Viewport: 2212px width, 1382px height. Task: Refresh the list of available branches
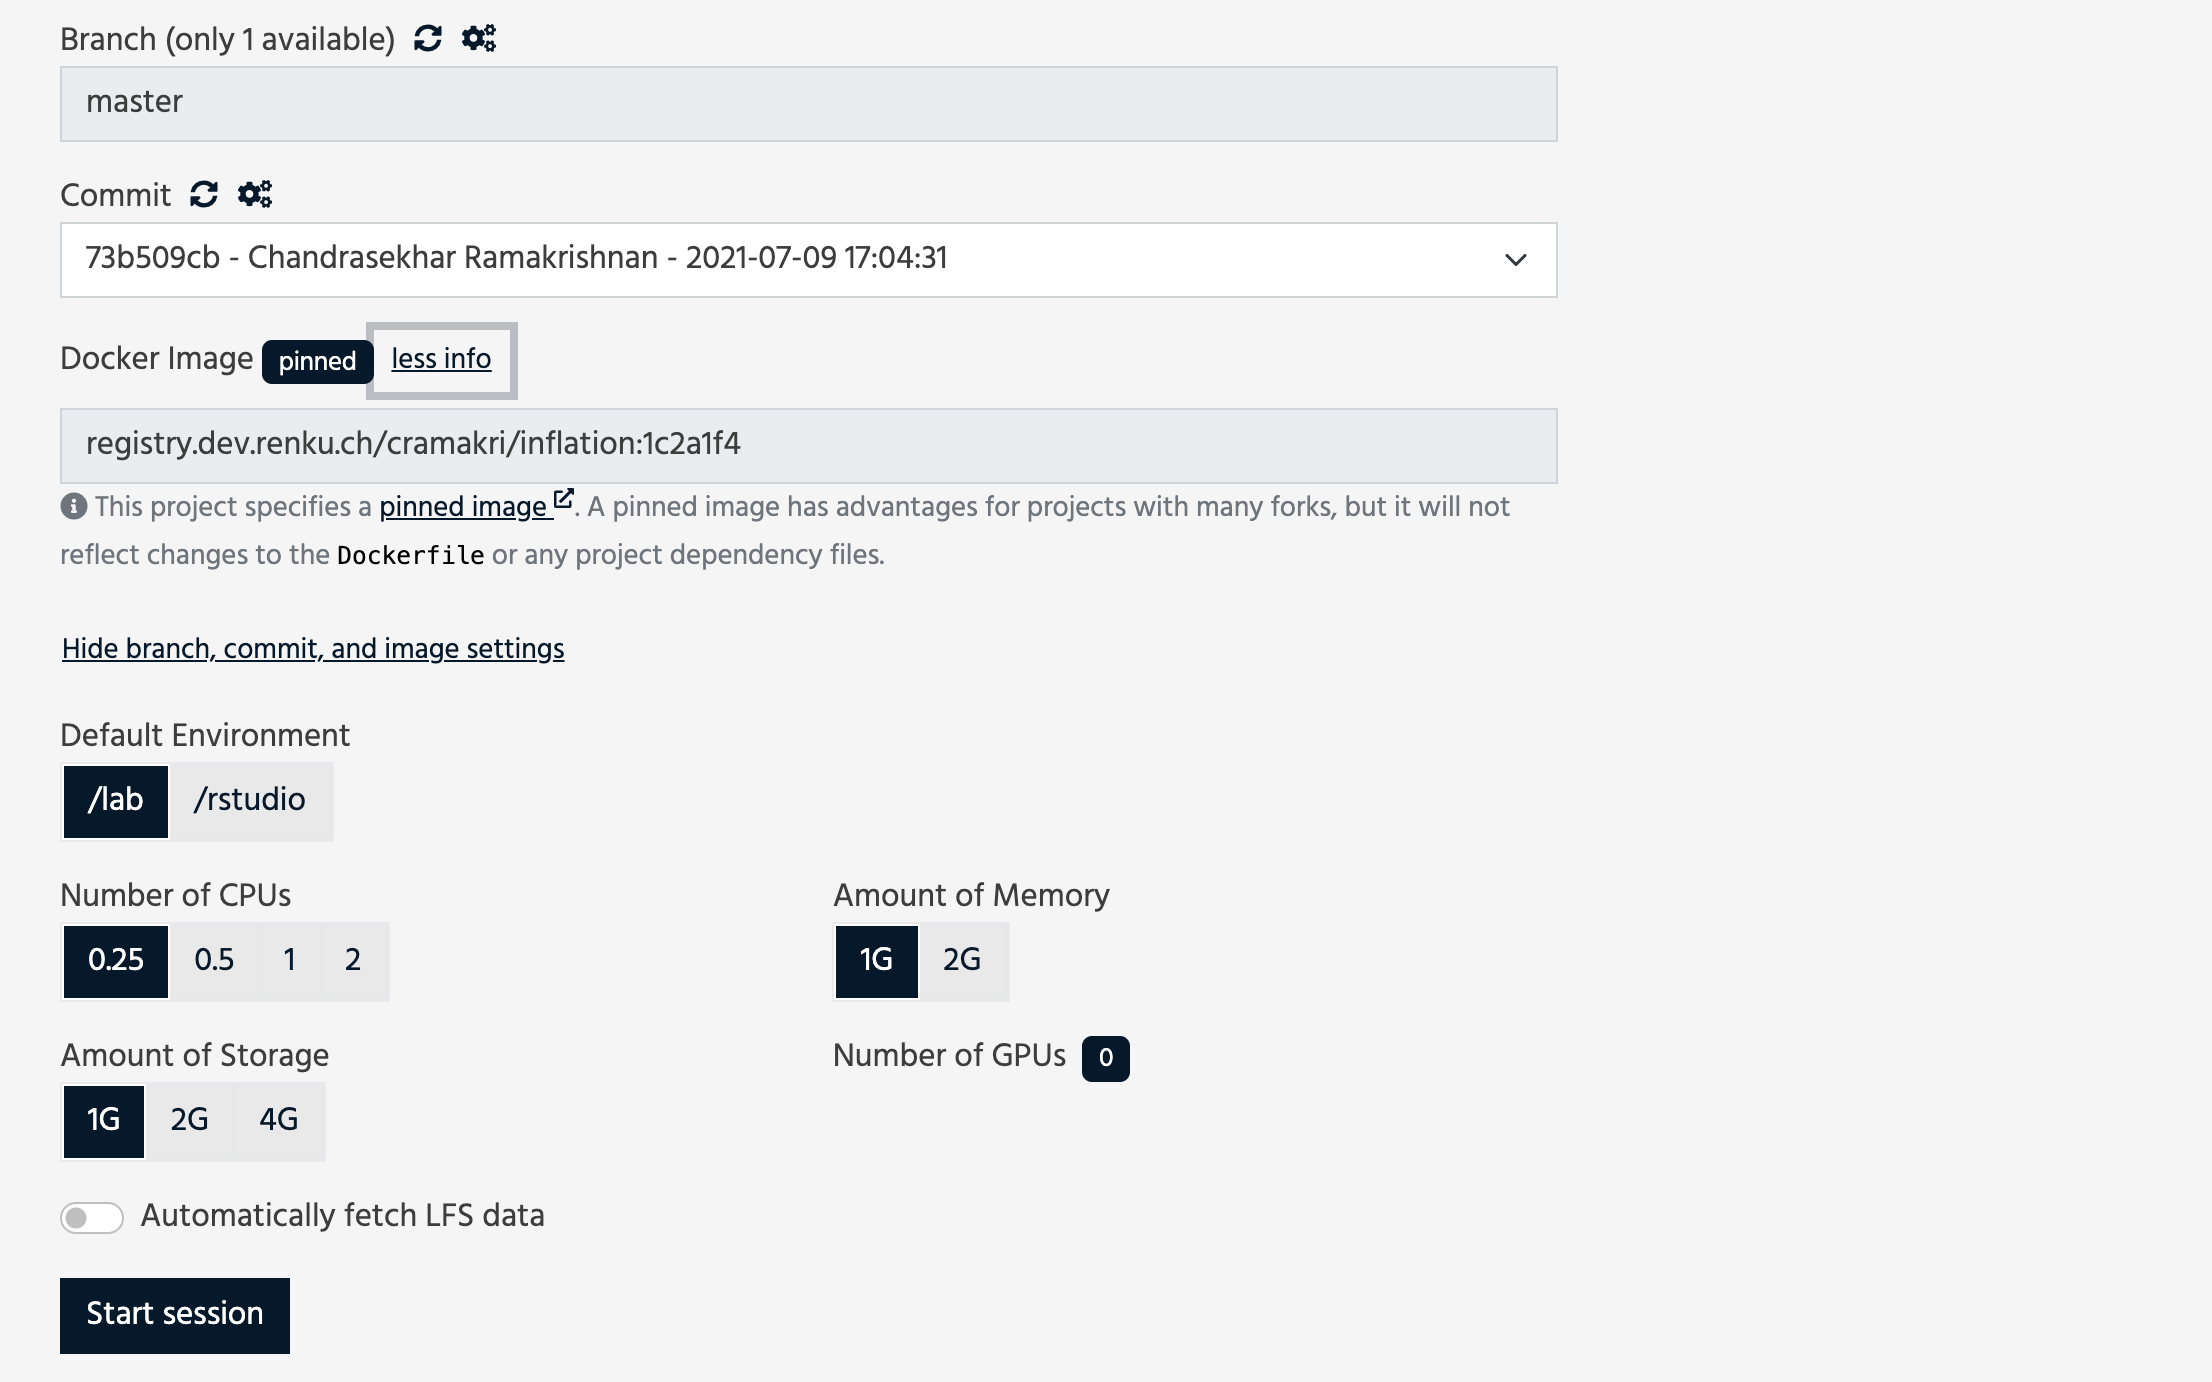pos(427,39)
